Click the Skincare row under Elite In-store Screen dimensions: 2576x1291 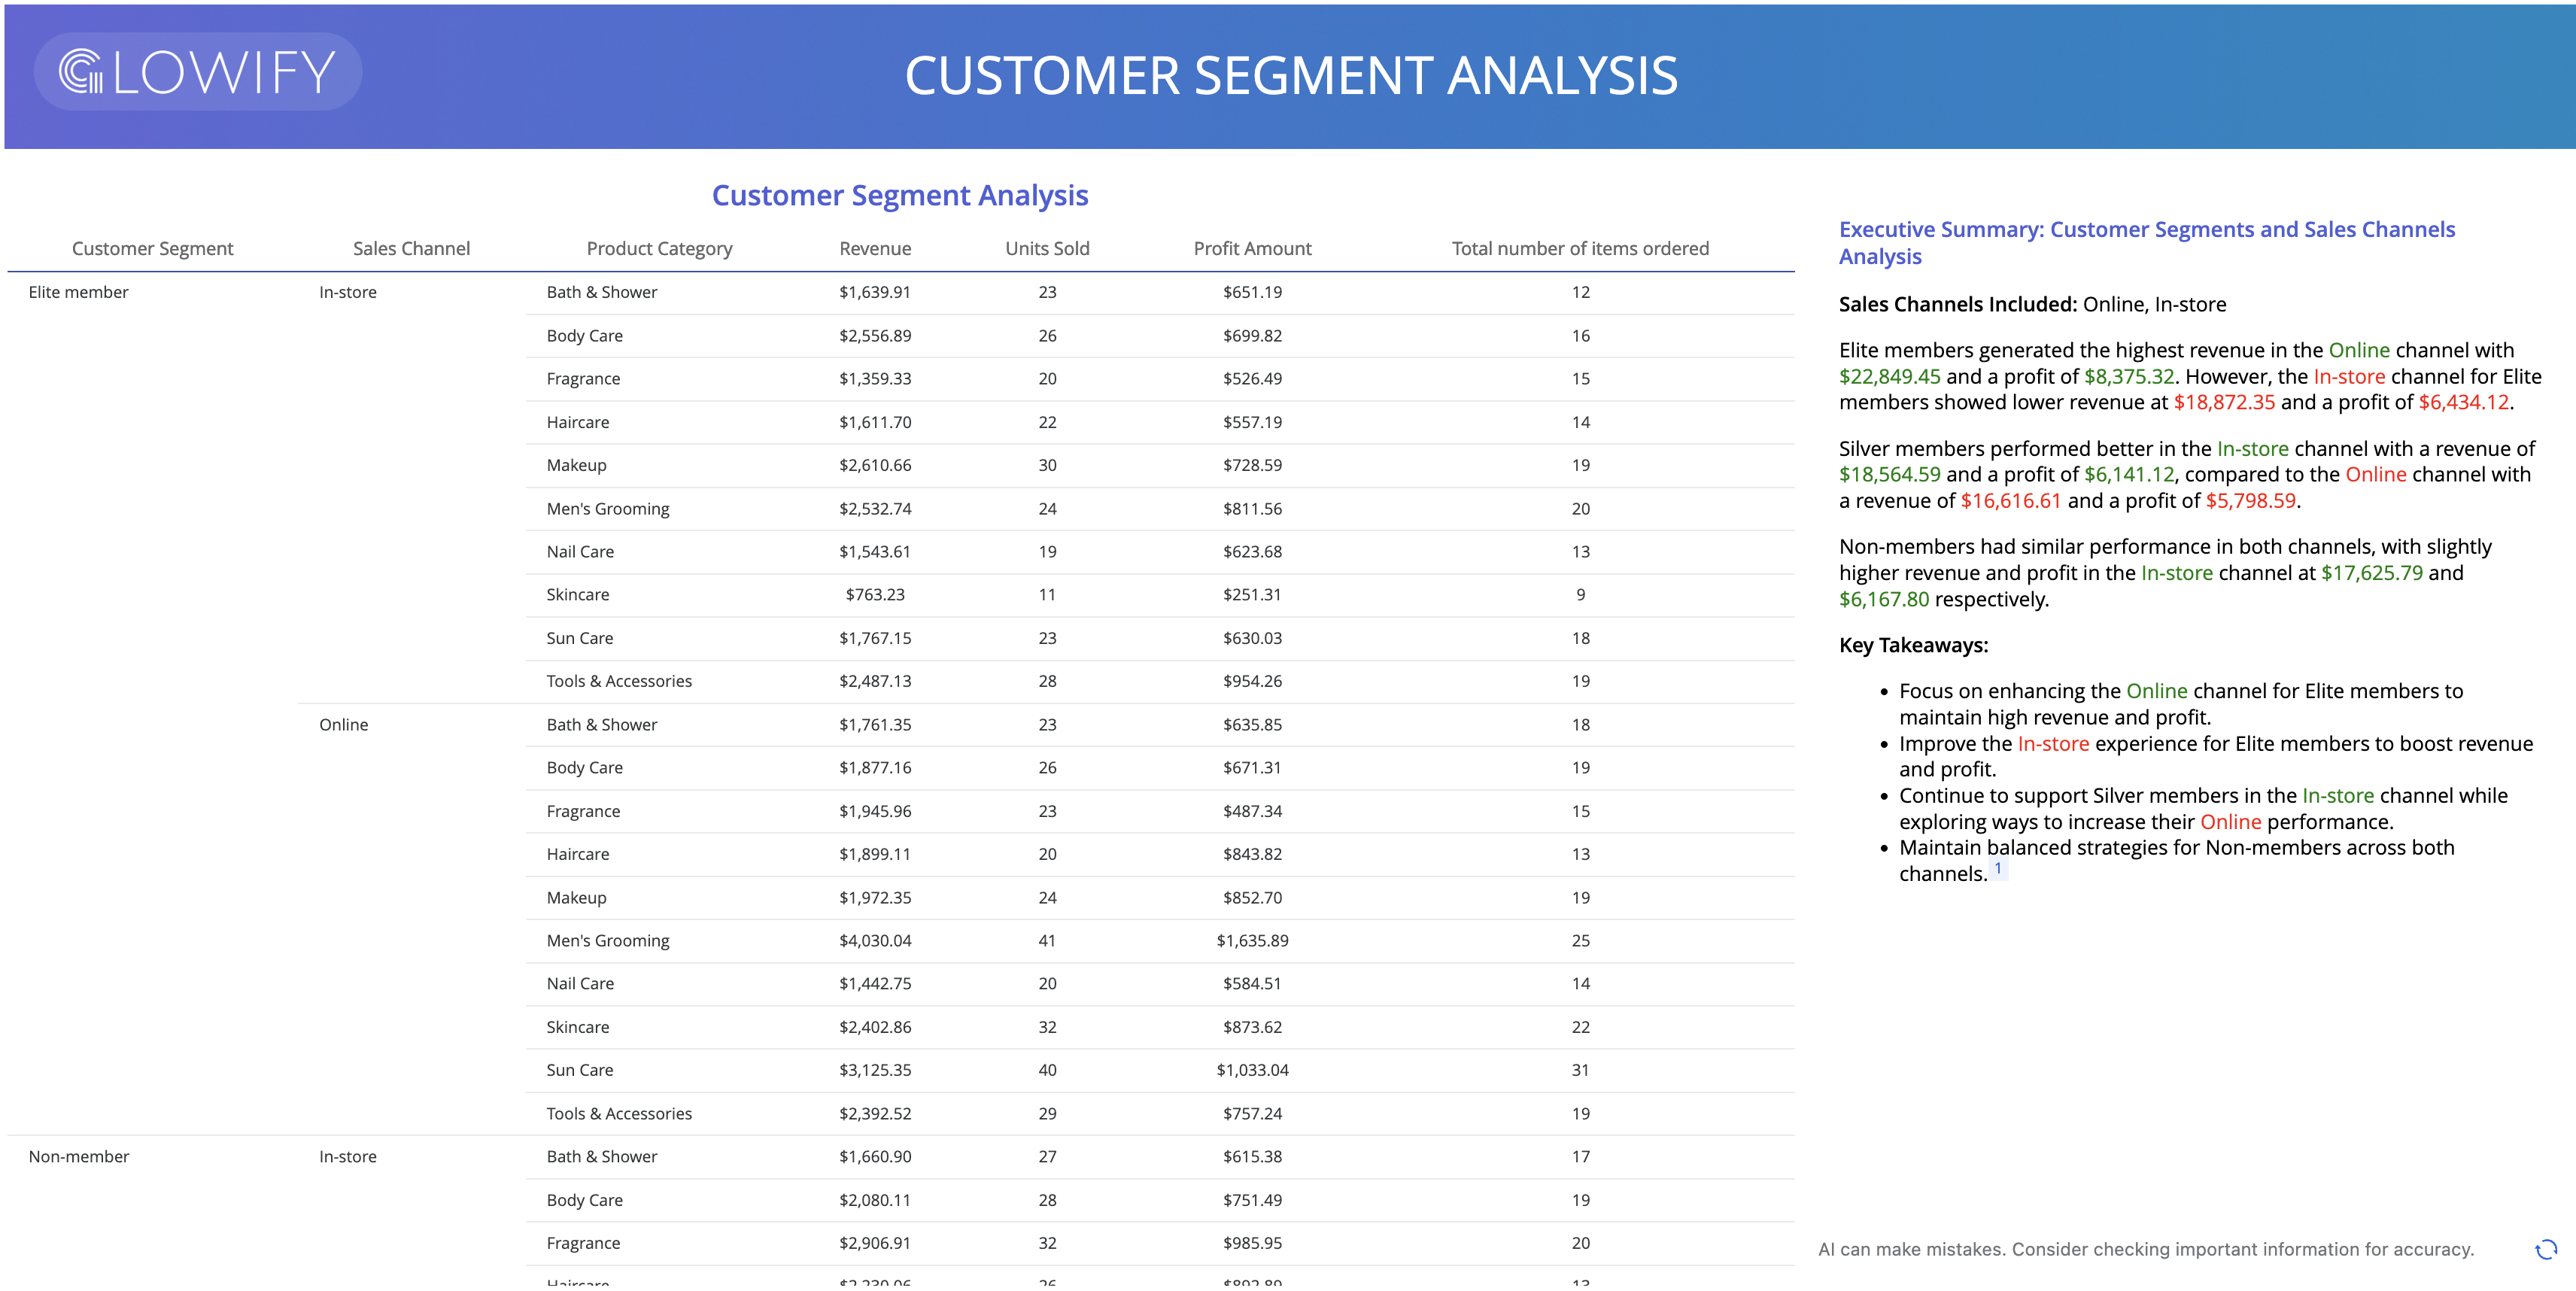[x=577, y=594]
